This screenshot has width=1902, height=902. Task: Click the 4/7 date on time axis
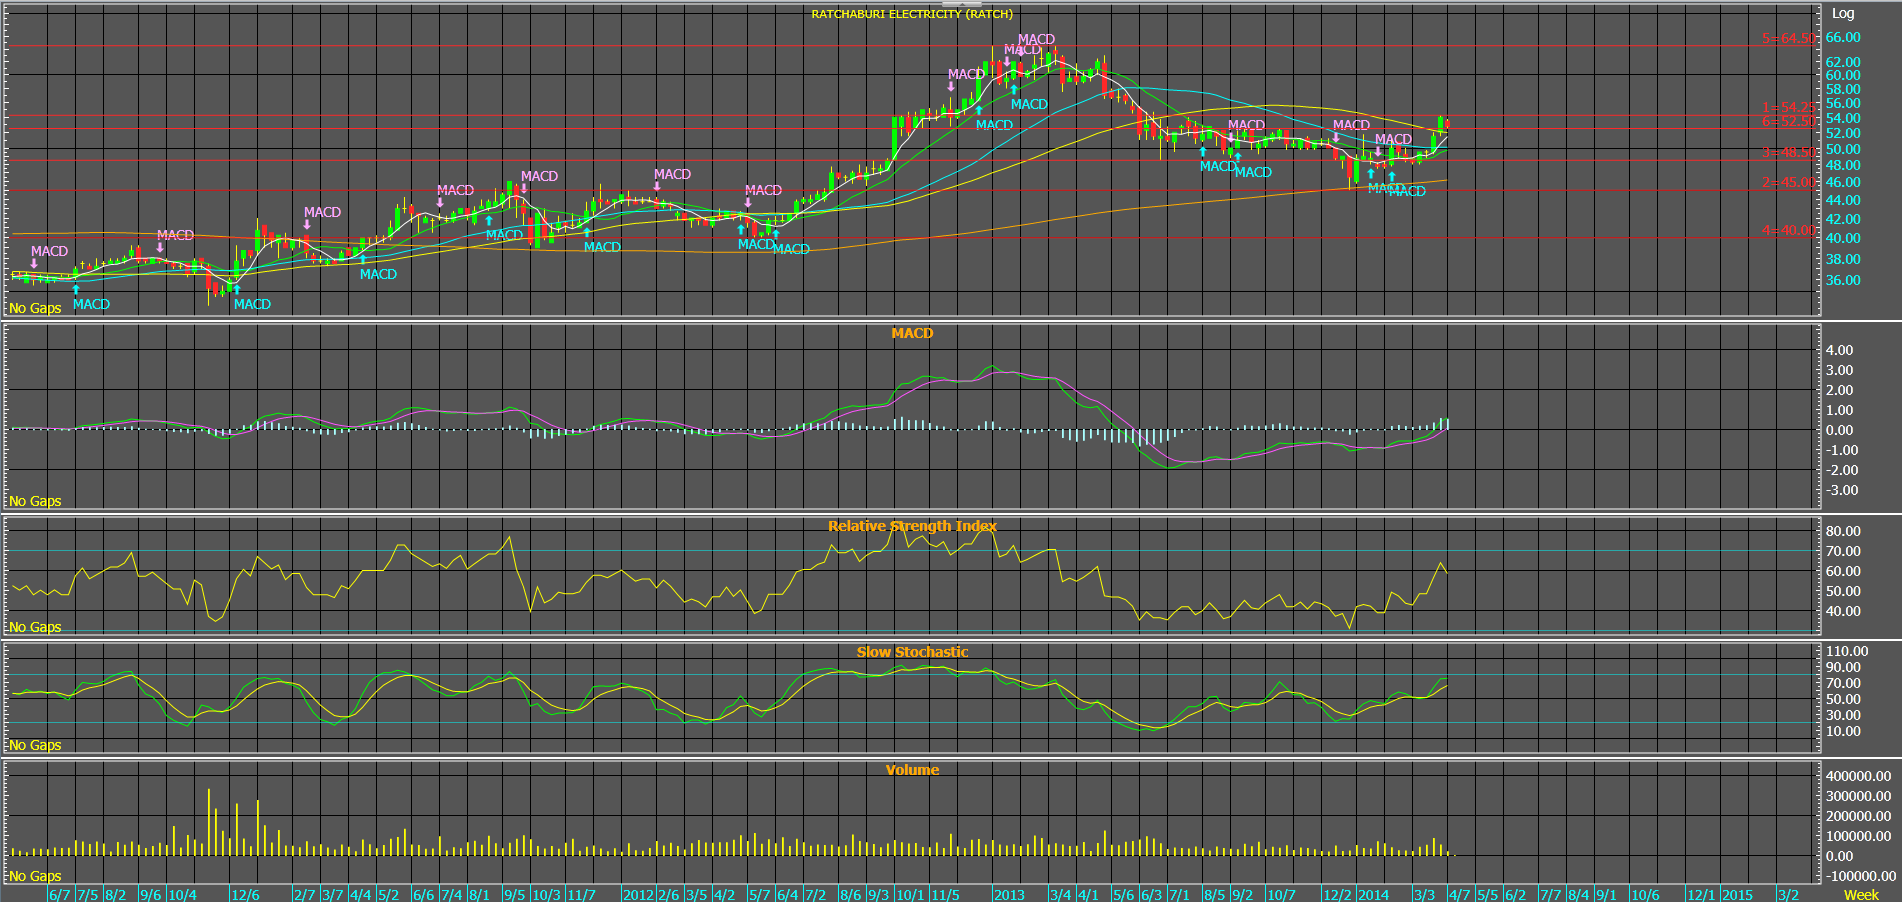click(1460, 895)
